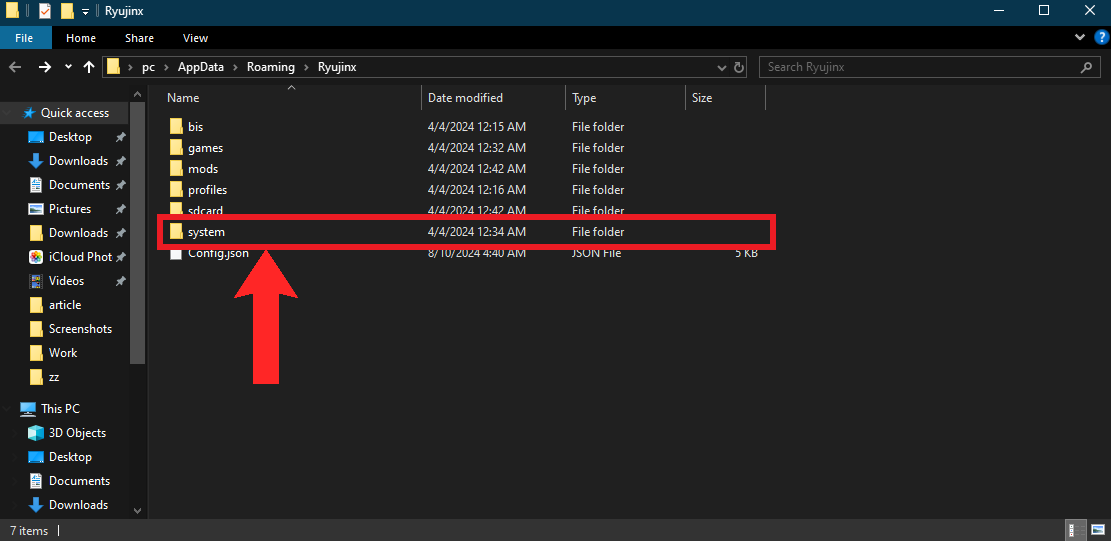
Task: Click the search magnifier icon
Action: coord(1086,68)
